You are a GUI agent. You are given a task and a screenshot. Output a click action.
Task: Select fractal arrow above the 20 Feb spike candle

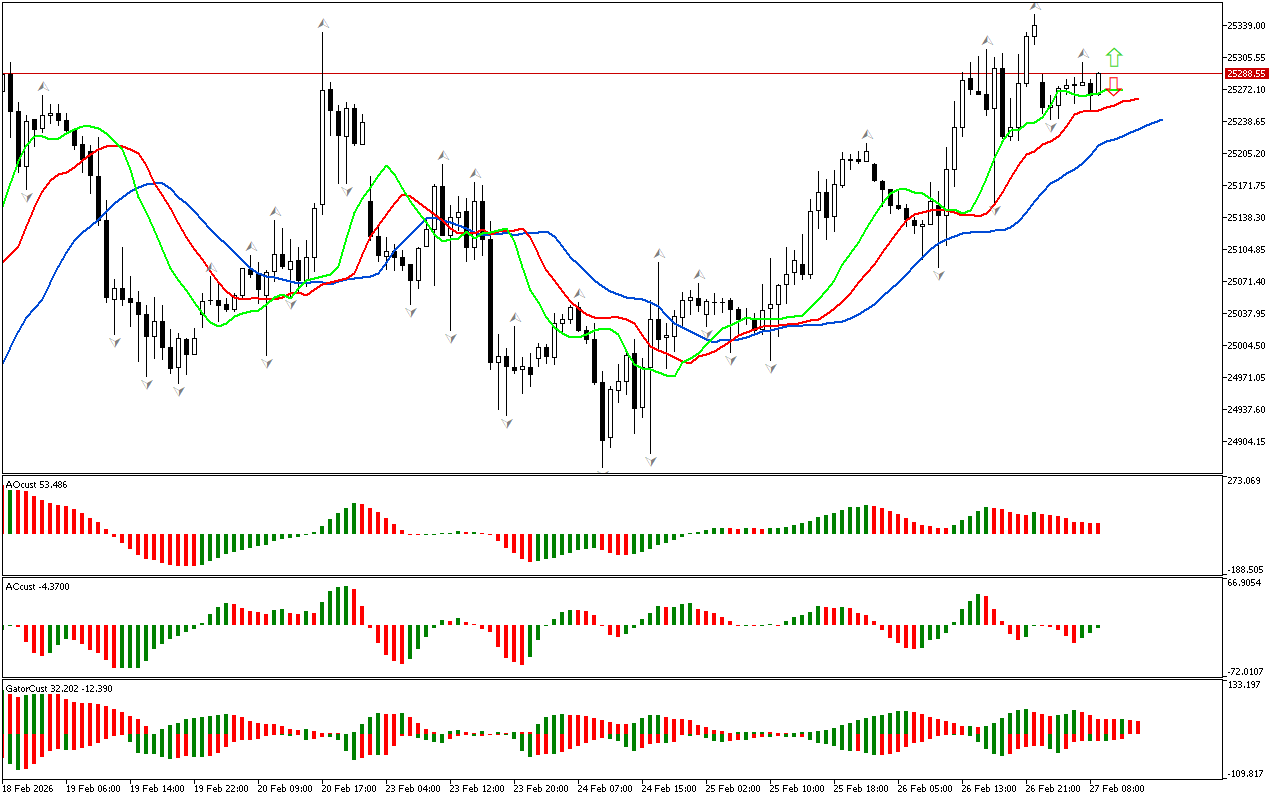point(323,22)
